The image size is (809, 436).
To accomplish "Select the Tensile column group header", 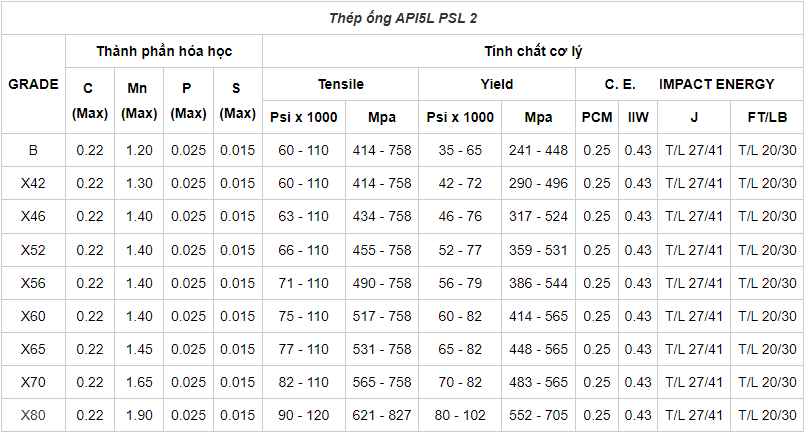I will tap(340, 84).
